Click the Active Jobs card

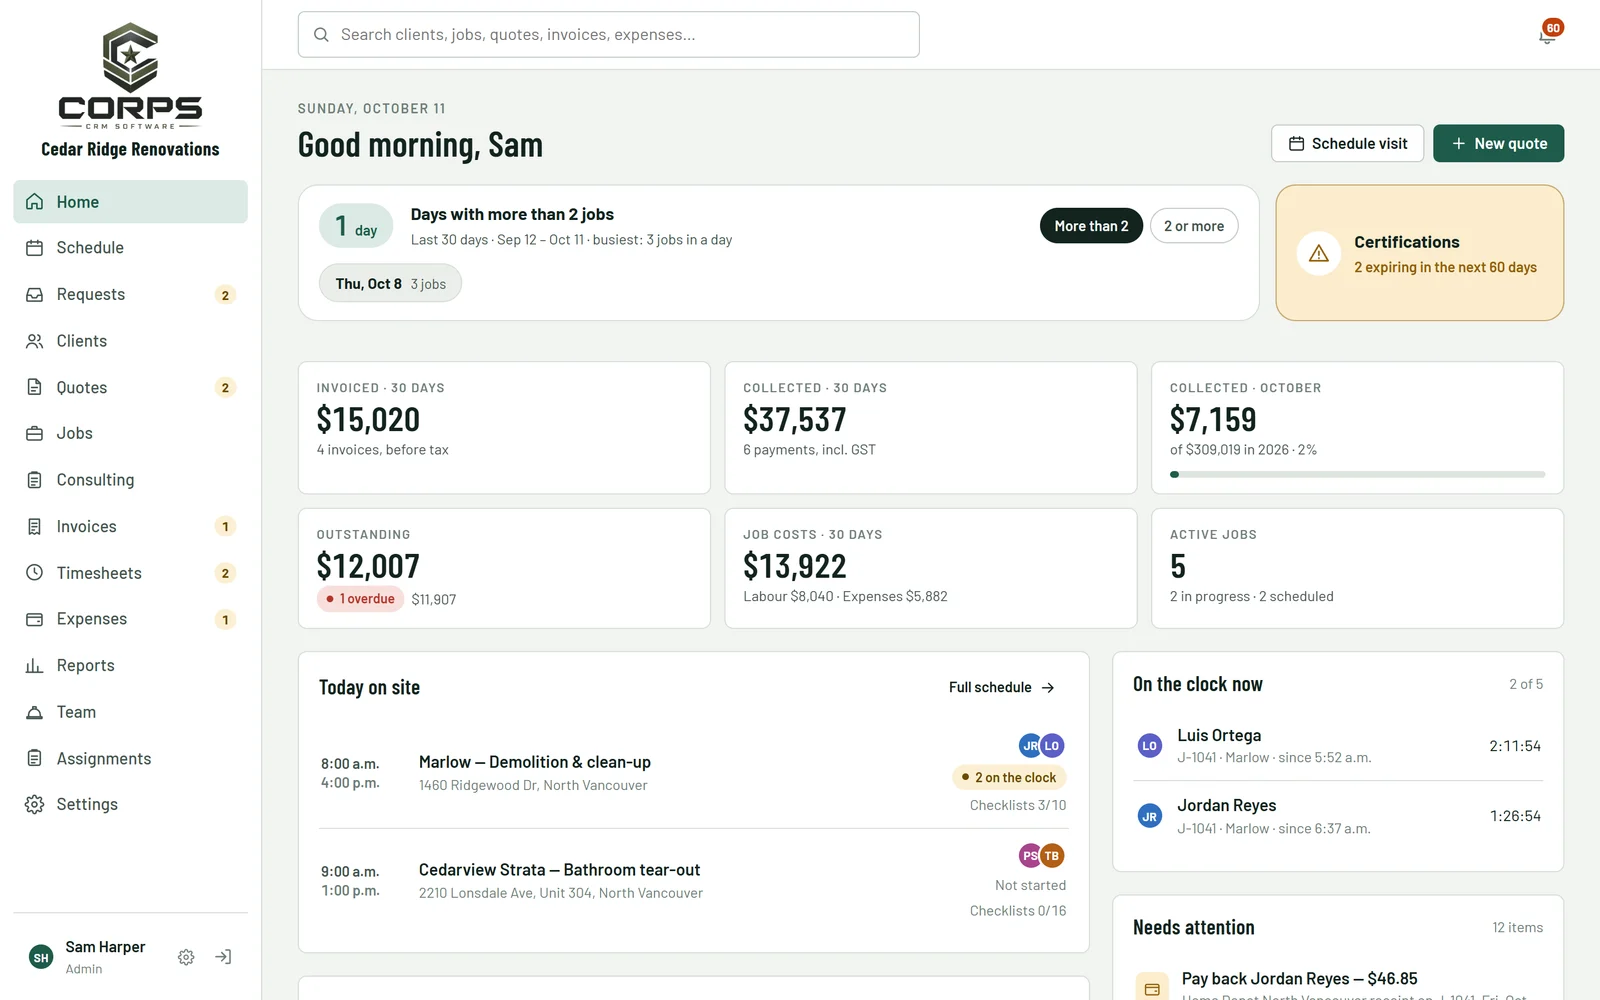1357,568
